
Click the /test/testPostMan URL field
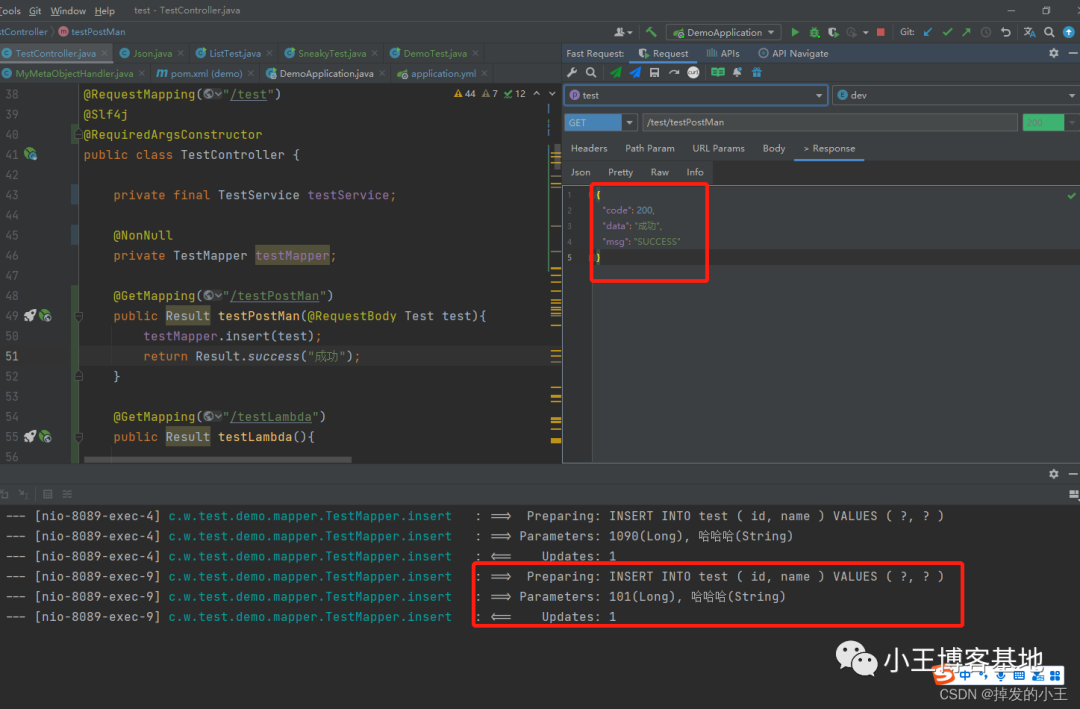828,122
